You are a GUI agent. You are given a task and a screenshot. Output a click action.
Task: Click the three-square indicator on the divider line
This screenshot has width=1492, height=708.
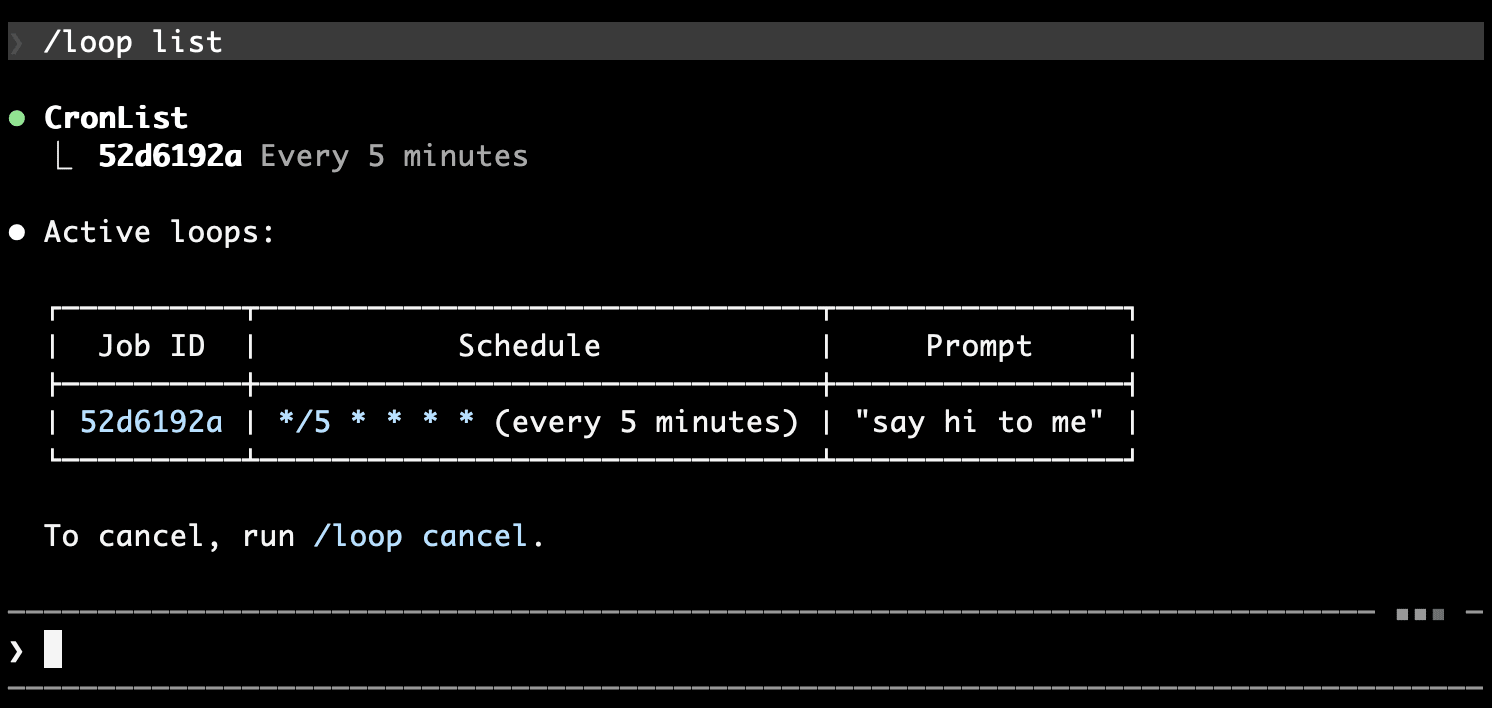(1420, 613)
